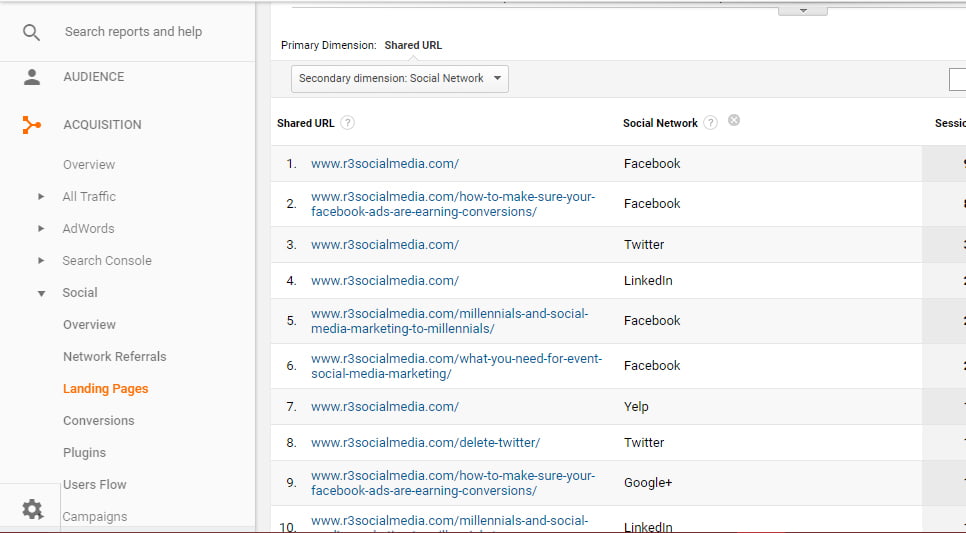
Task: Click help icon next to Shared URL
Action: [347, 123]
